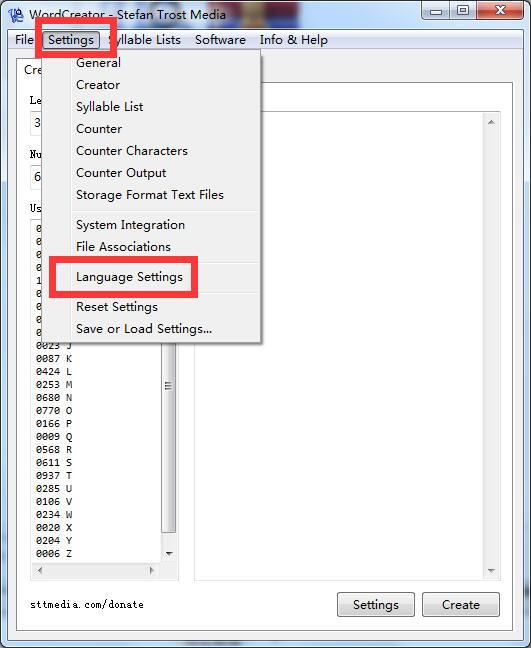Select the row 0424 L
The image size is (531, 648).
pyautogui.click(x=54, y=372)
